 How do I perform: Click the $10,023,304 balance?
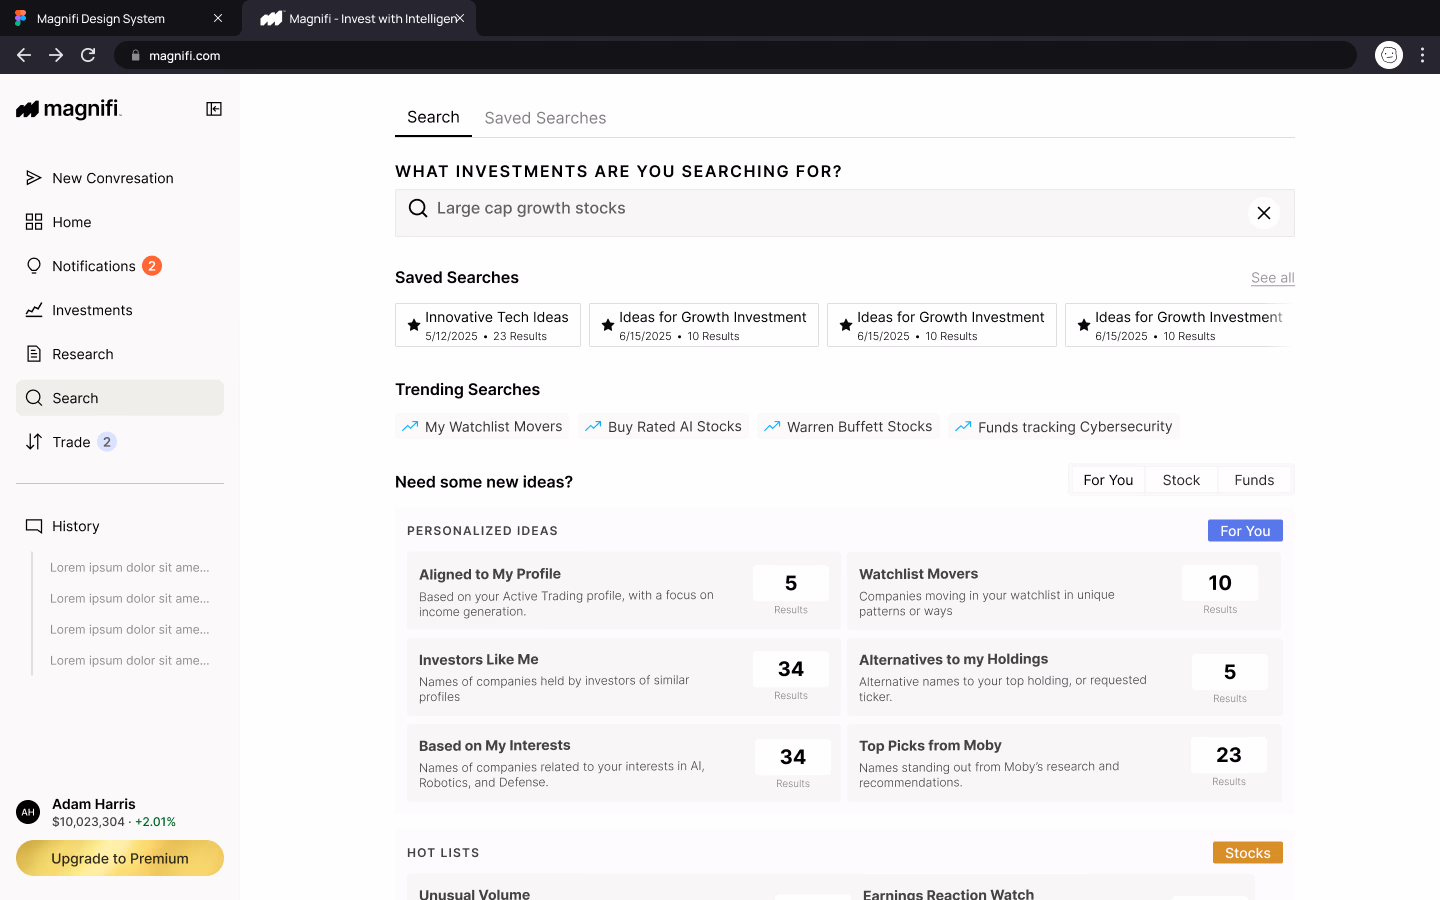pyautogui.click(x=88, y=822)
